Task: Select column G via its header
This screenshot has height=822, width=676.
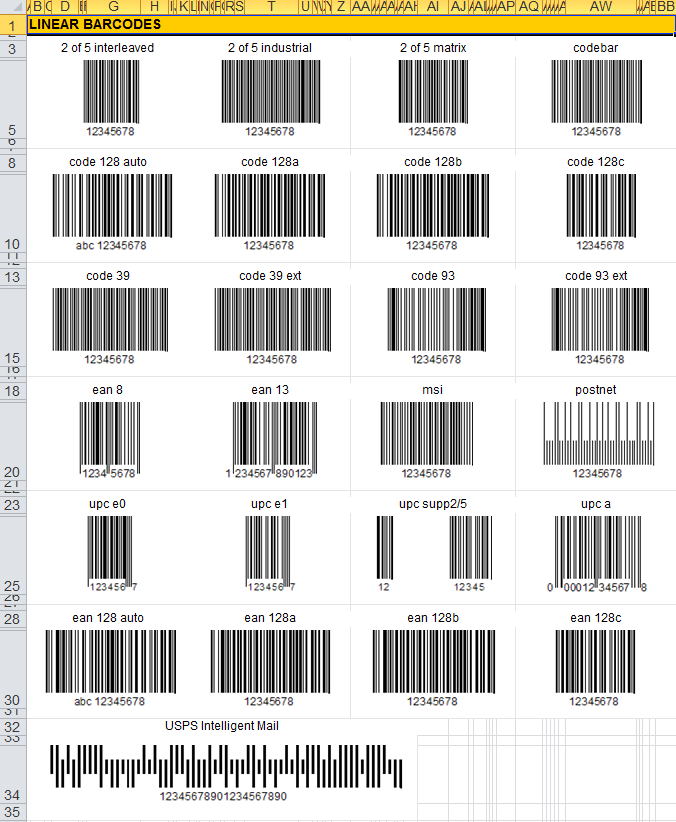Action: [113, 7]
